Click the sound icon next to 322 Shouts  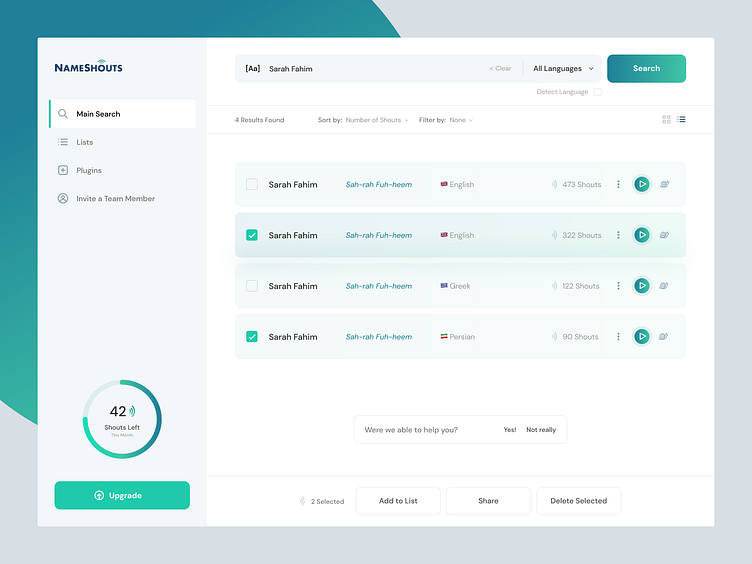coord(554,235)
